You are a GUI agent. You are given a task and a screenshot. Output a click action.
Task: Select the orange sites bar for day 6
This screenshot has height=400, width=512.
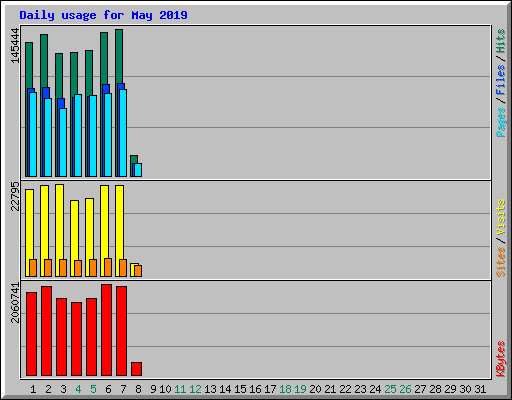(108, 267)
